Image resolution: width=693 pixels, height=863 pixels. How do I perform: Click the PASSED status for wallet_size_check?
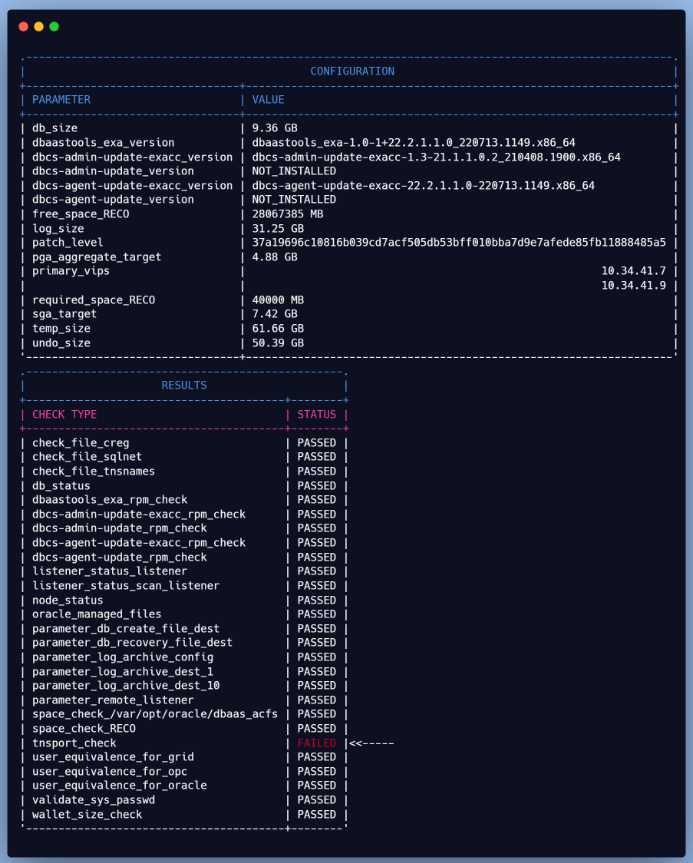click(317, 814)
